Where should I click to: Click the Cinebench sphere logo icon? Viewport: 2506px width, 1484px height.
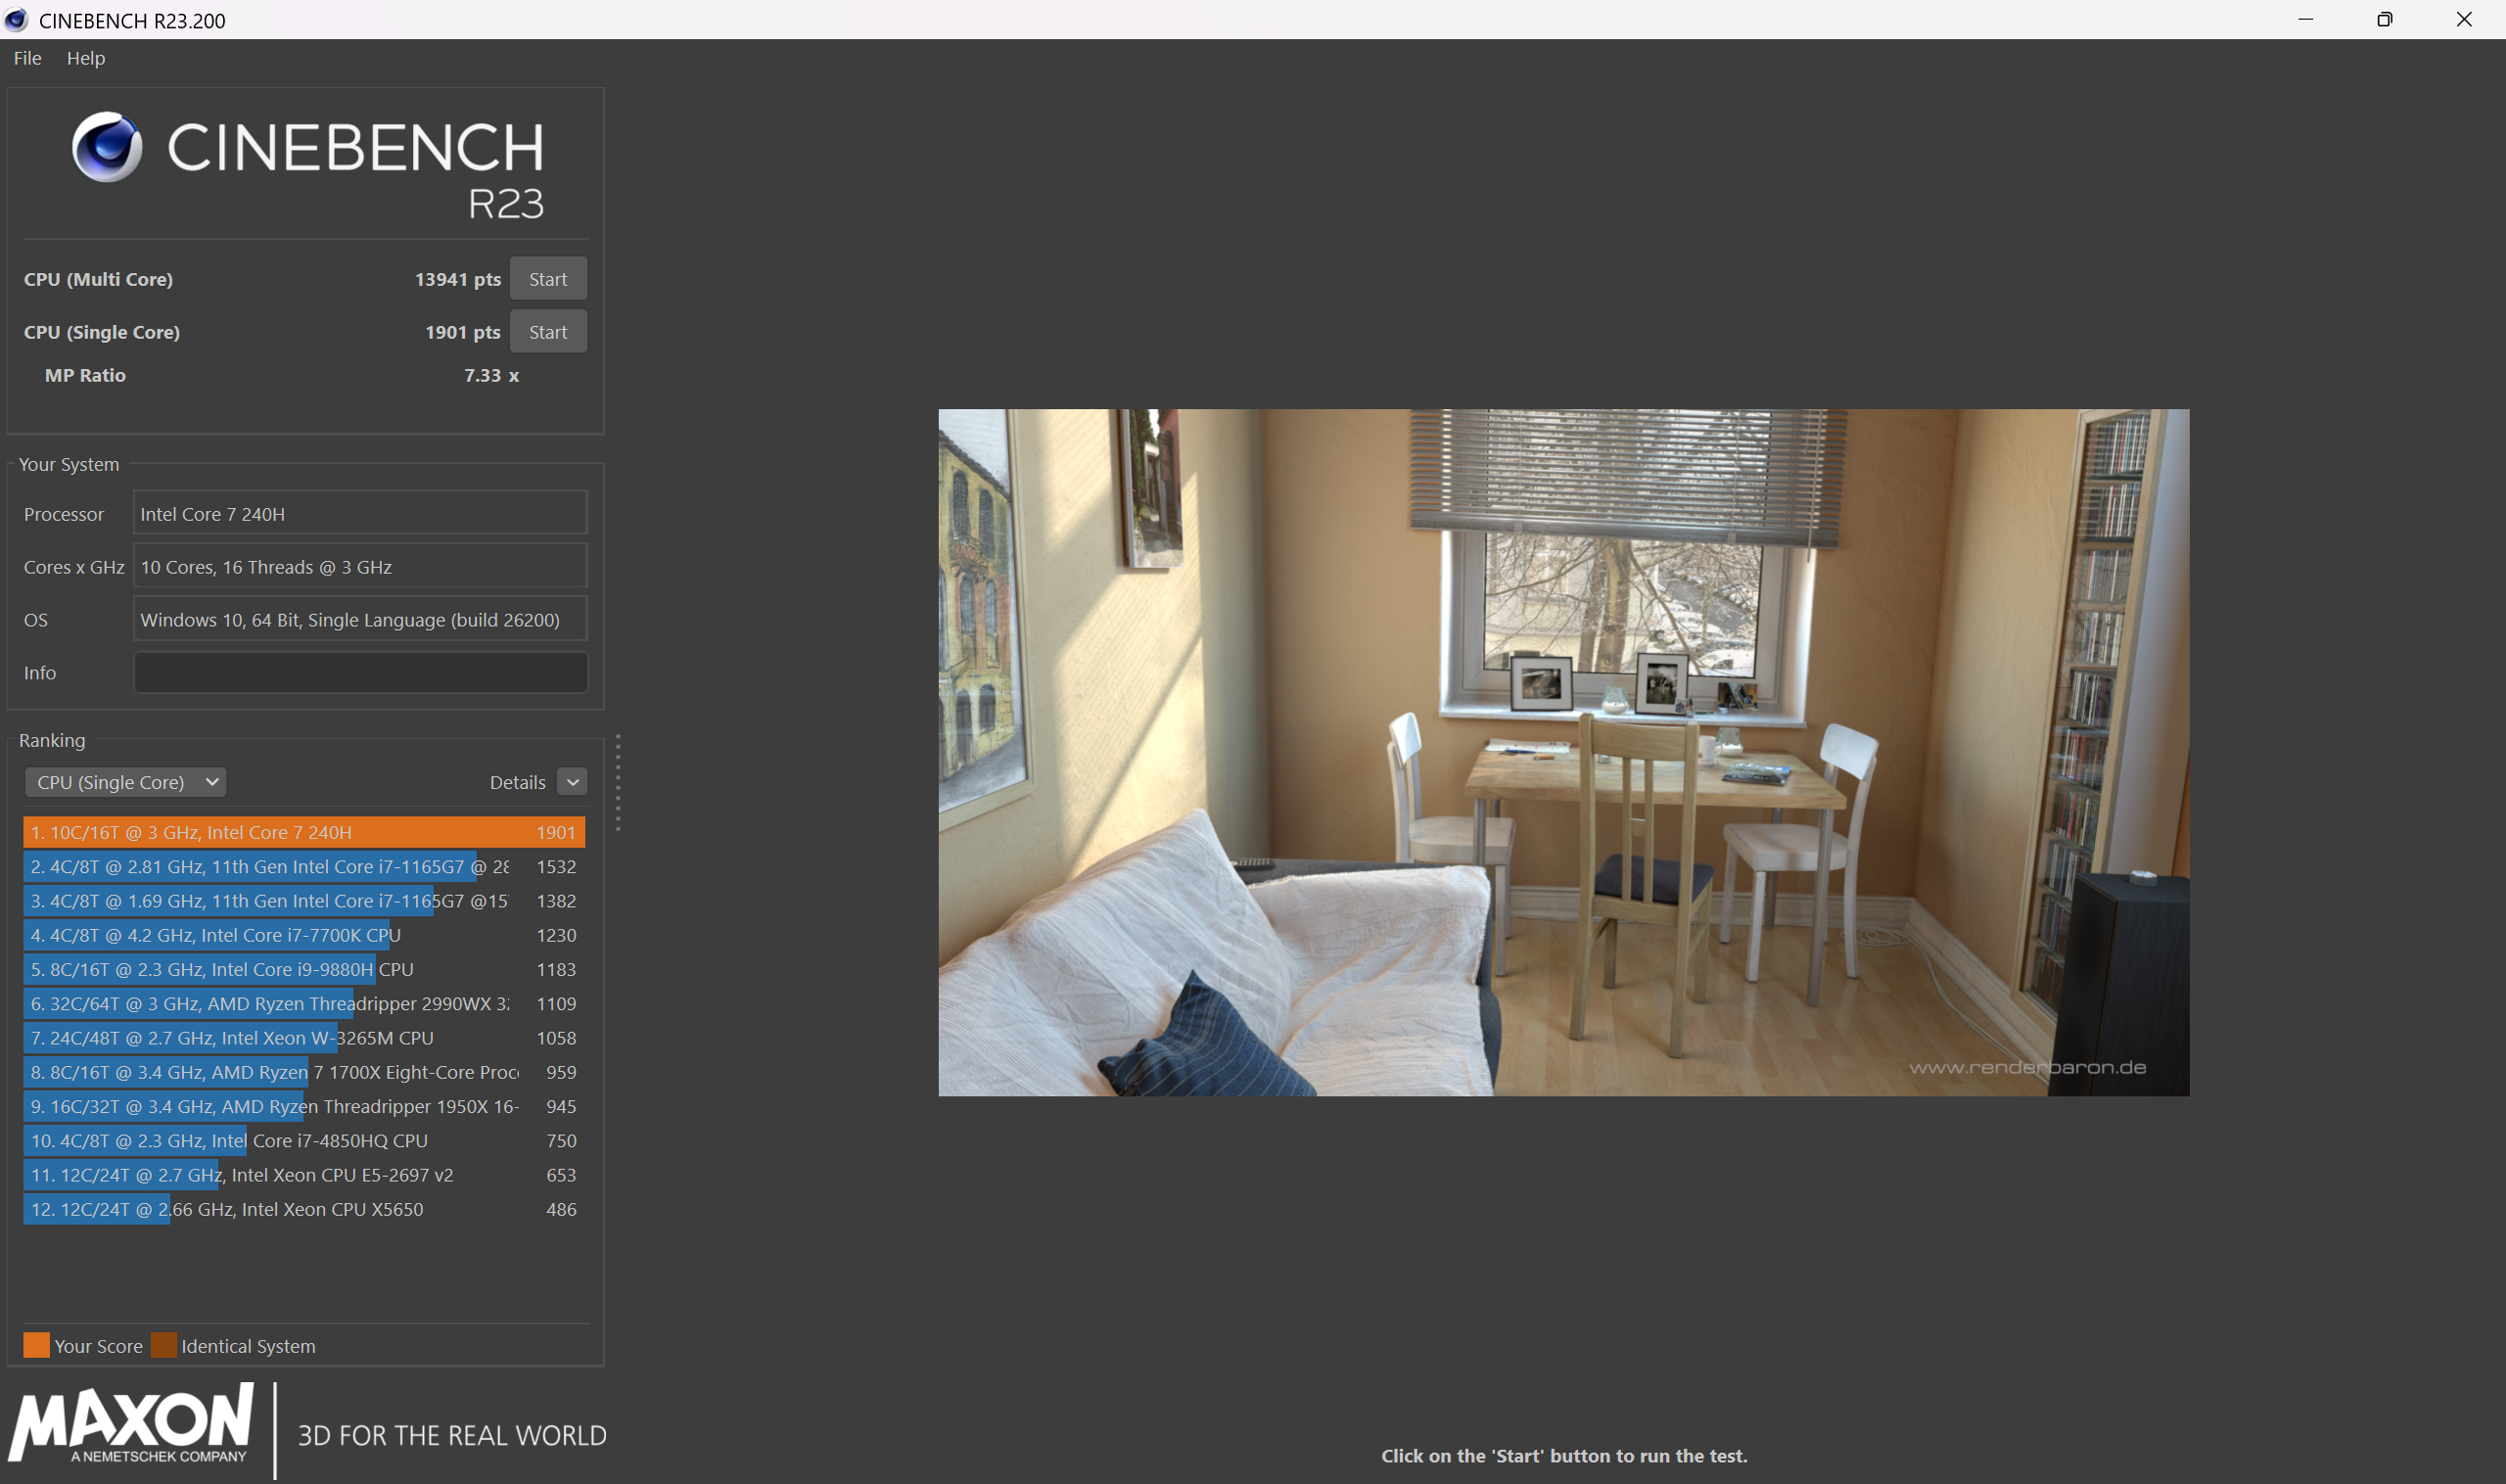tap(107, 147)
